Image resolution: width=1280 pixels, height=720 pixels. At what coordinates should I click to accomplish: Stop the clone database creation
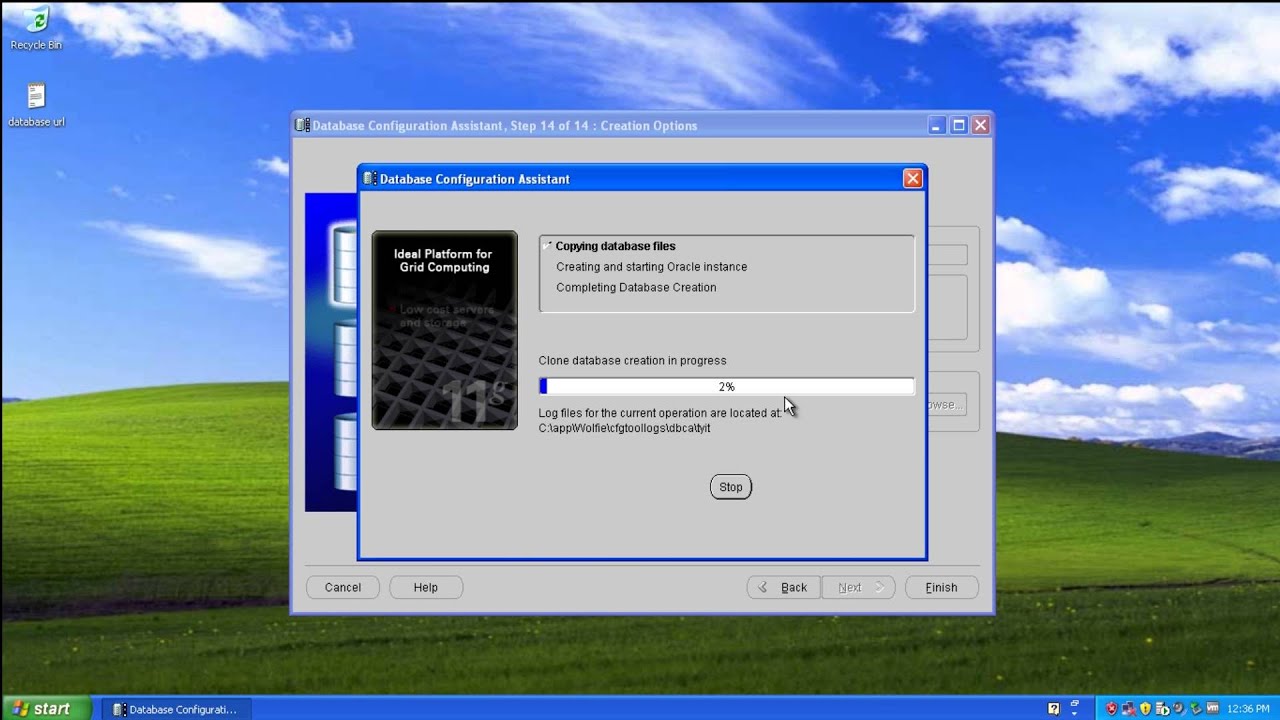coord(731,487)
